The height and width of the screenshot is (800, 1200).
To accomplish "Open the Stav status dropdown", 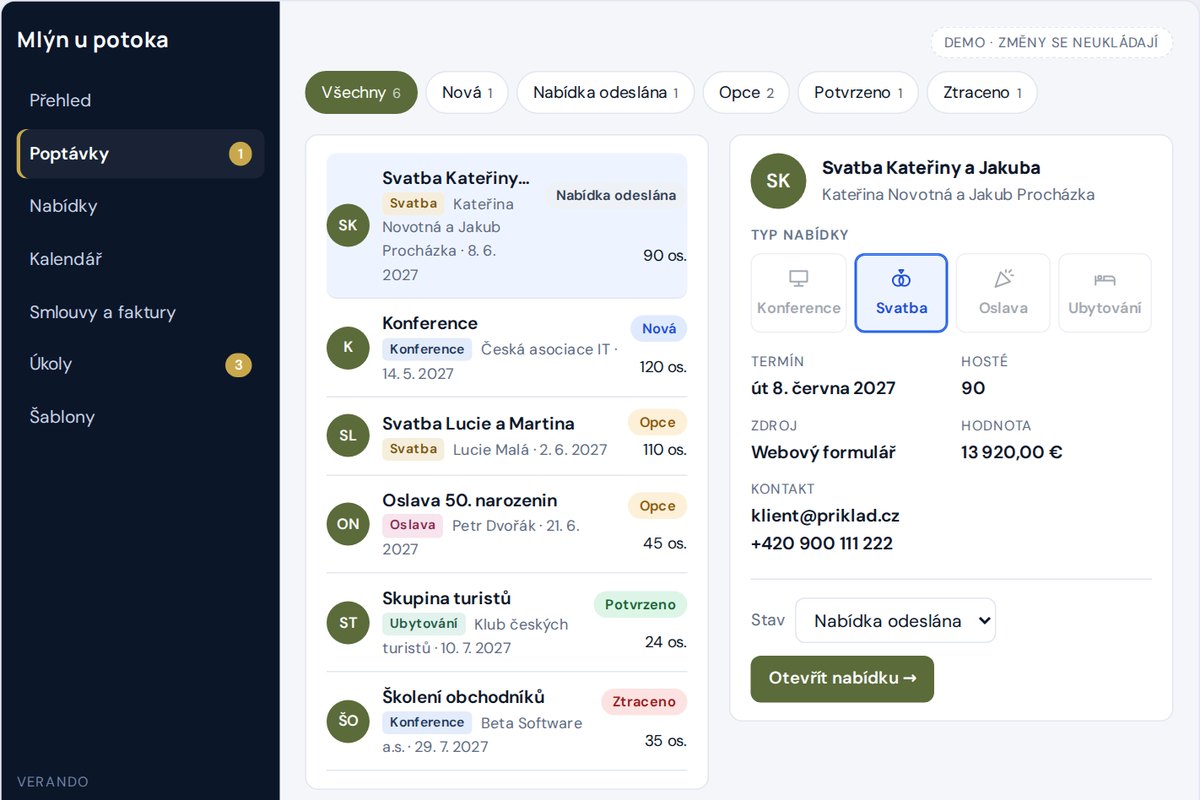I will pos(895,620).
